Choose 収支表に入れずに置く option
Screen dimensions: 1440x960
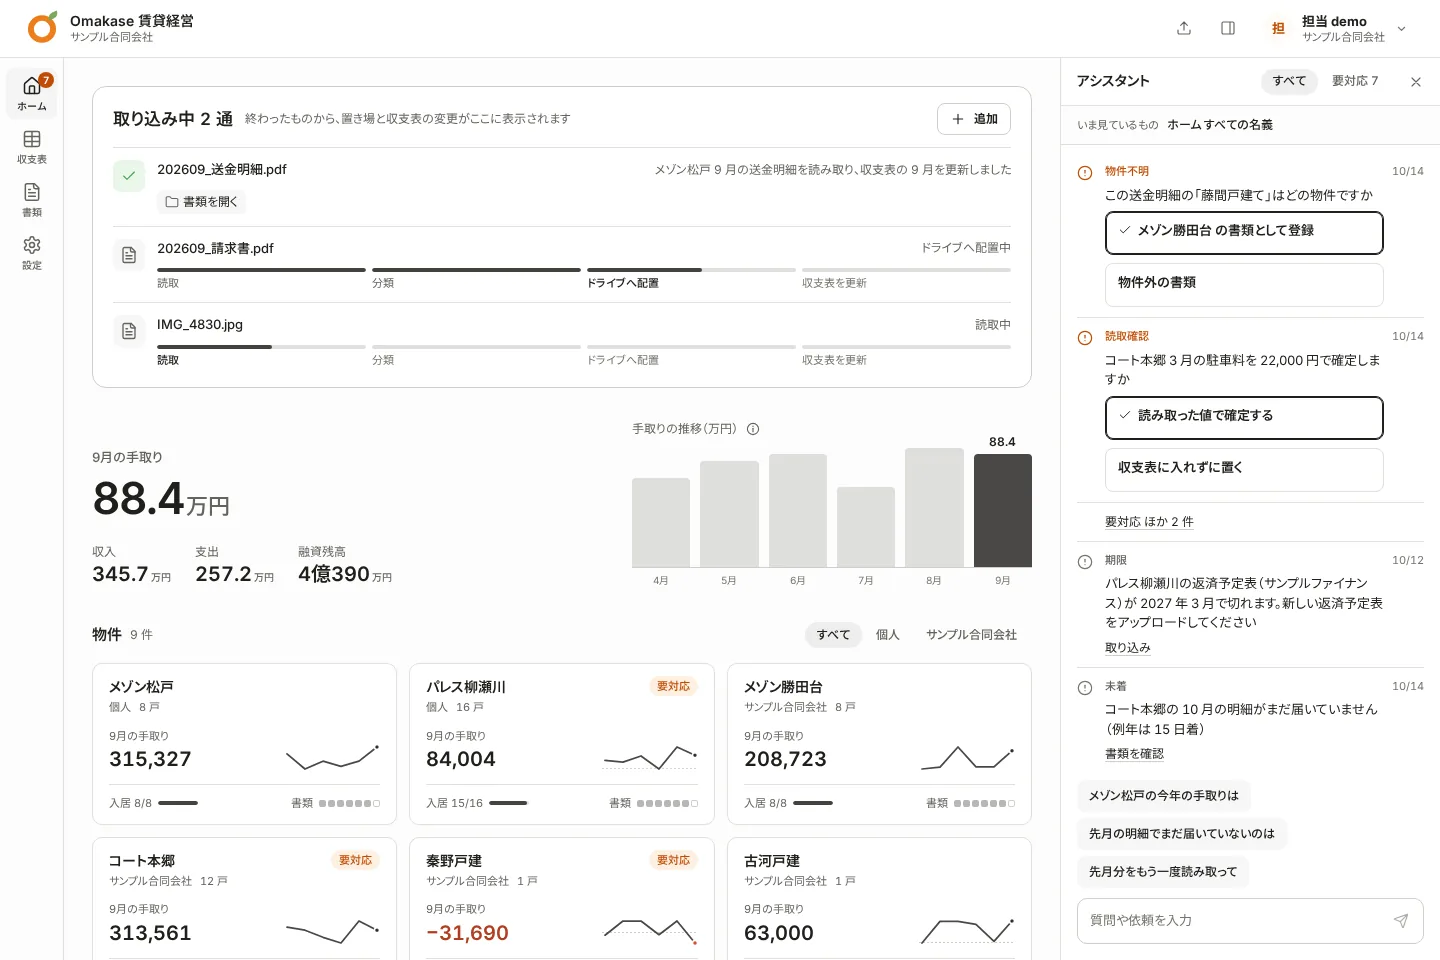1244,470
